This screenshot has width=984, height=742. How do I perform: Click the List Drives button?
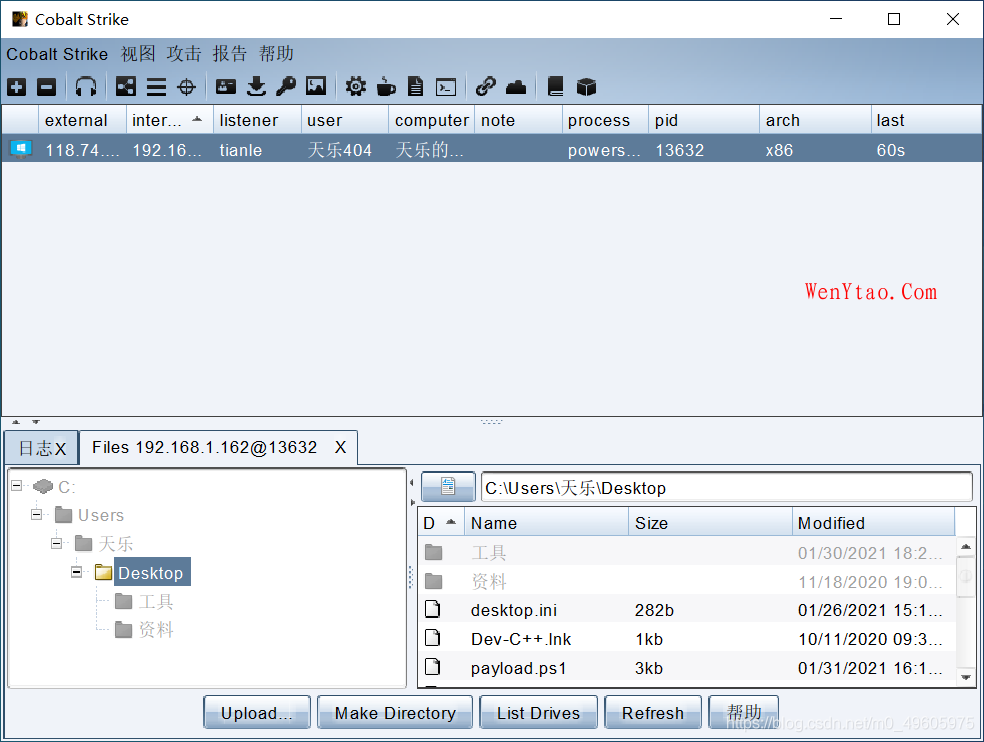(538, 712)
